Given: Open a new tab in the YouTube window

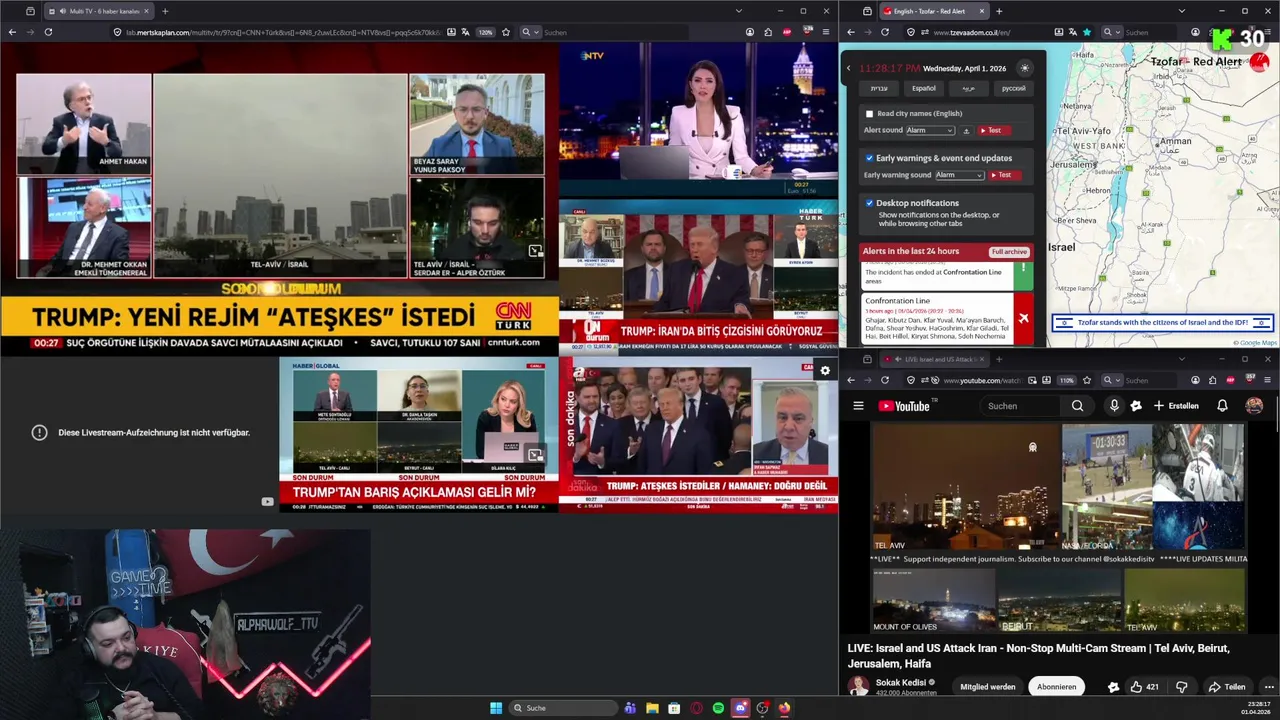Looking at the screenshot, I should point(999,359).
